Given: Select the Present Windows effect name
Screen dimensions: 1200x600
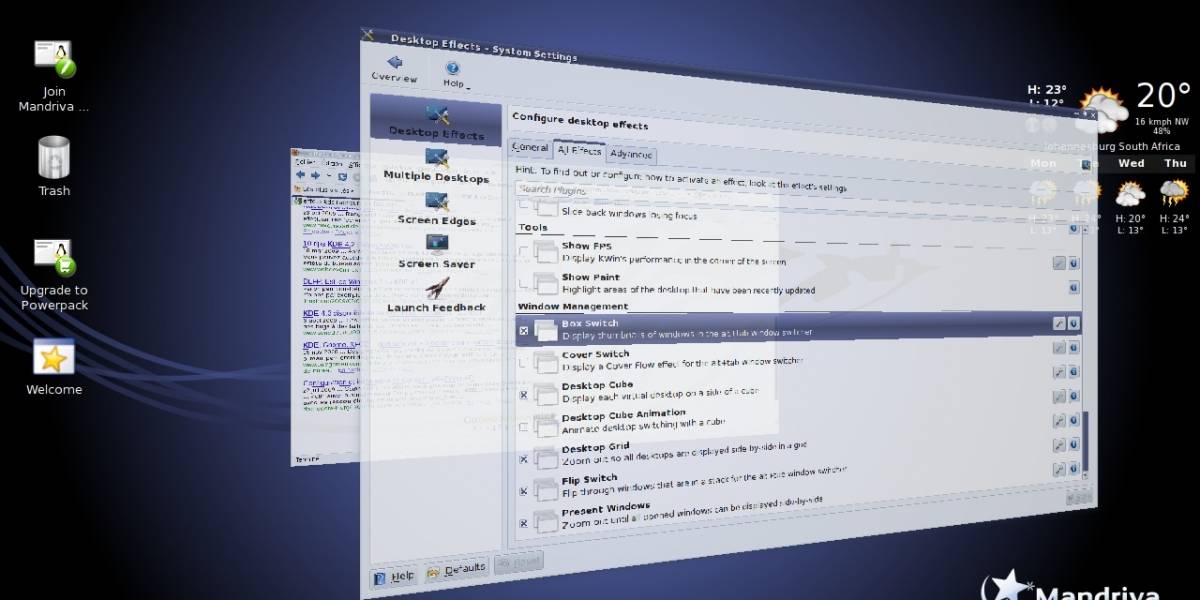Looking at the screenshot, I should 606,509.
